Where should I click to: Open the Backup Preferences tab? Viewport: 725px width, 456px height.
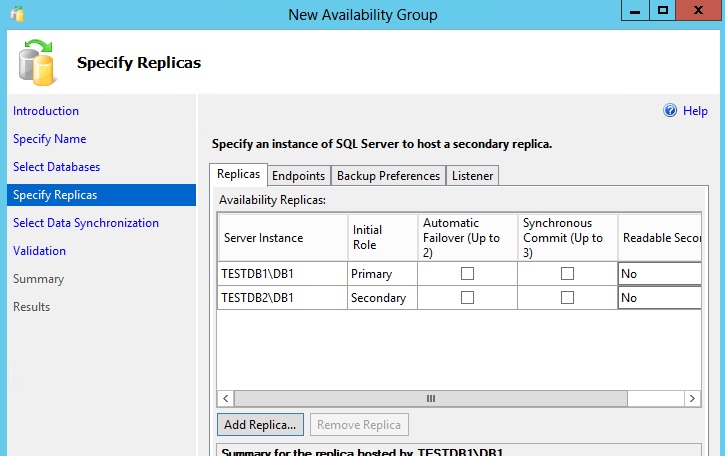tap(388, 176)
